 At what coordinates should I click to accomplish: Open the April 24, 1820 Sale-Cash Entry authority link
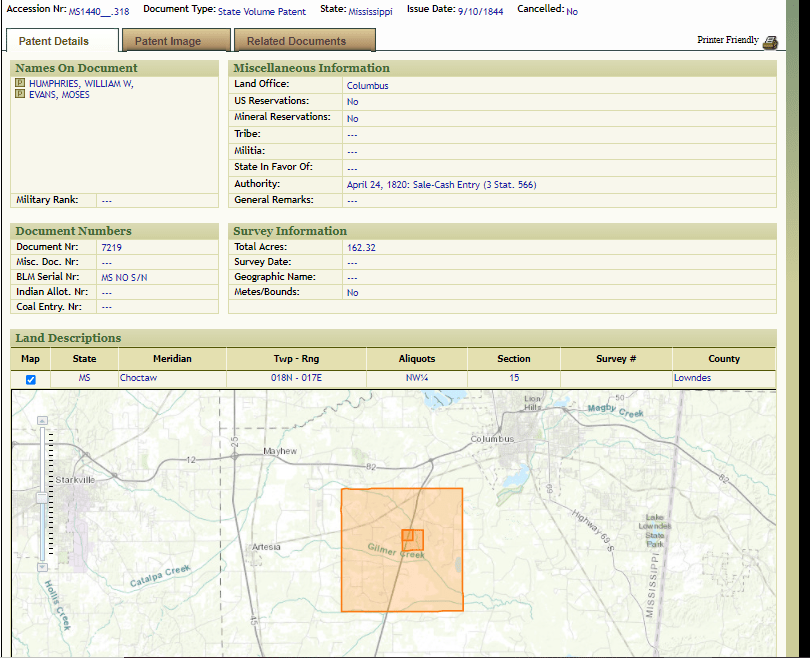coord(441,185)
